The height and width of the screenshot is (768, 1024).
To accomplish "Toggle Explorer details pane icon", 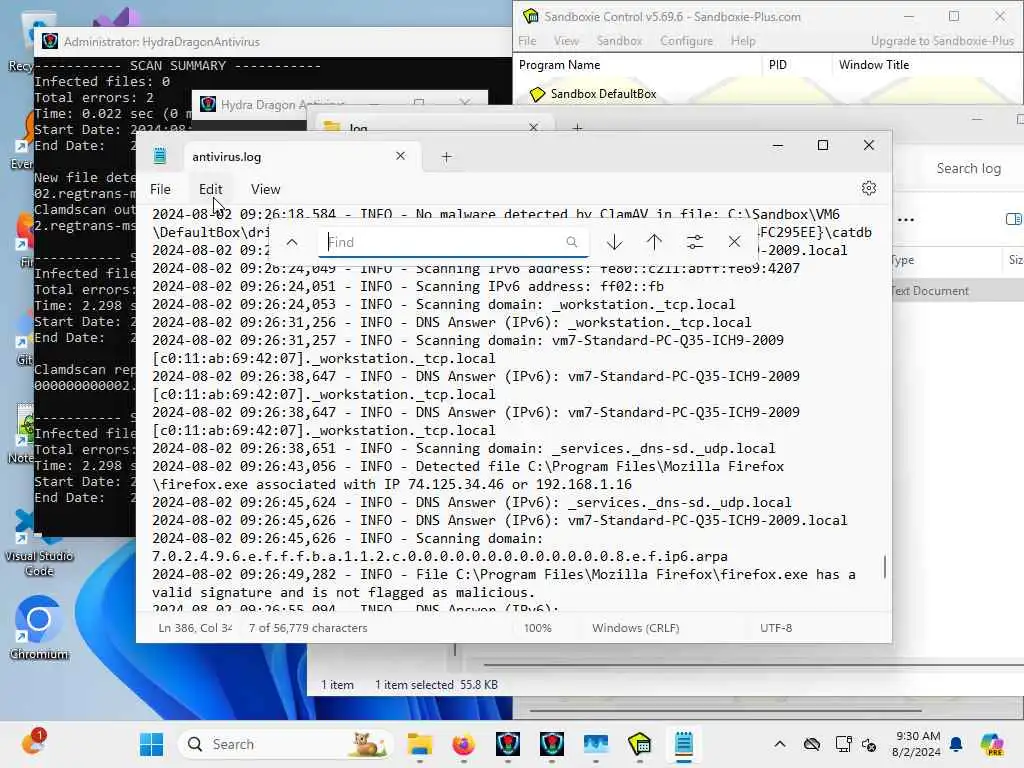I will 1014,219.
